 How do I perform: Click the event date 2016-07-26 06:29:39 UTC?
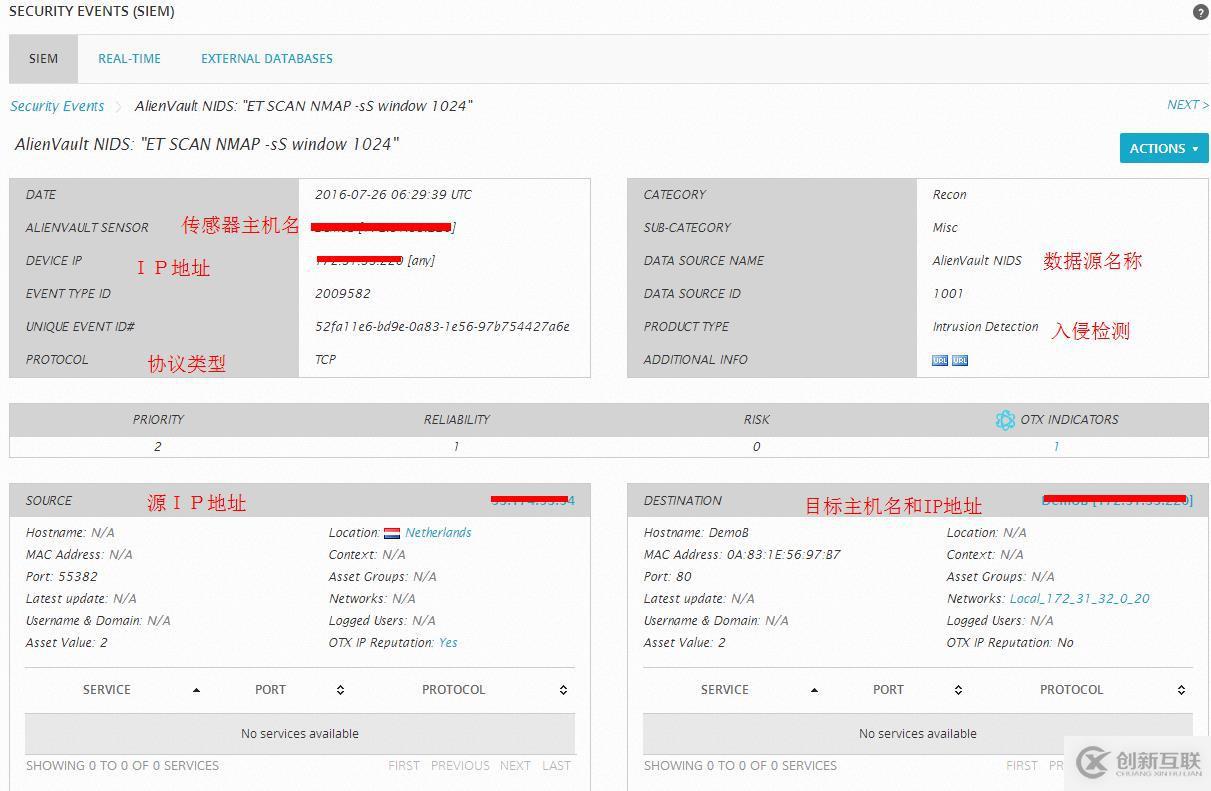tap(393, 195)
